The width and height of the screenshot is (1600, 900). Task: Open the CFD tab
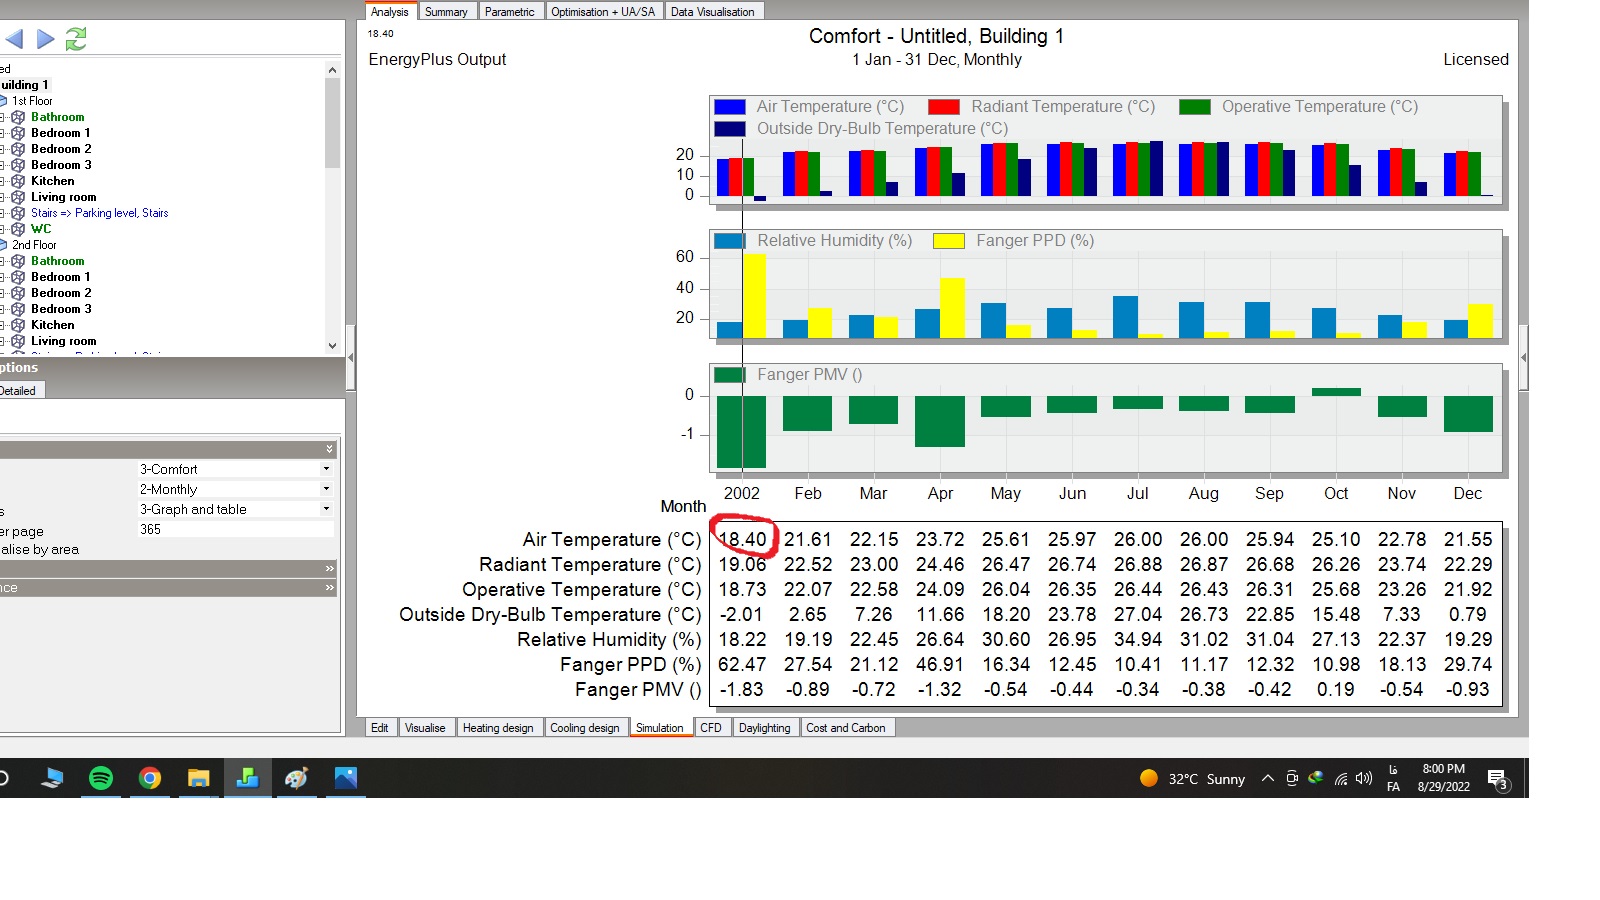711,728
